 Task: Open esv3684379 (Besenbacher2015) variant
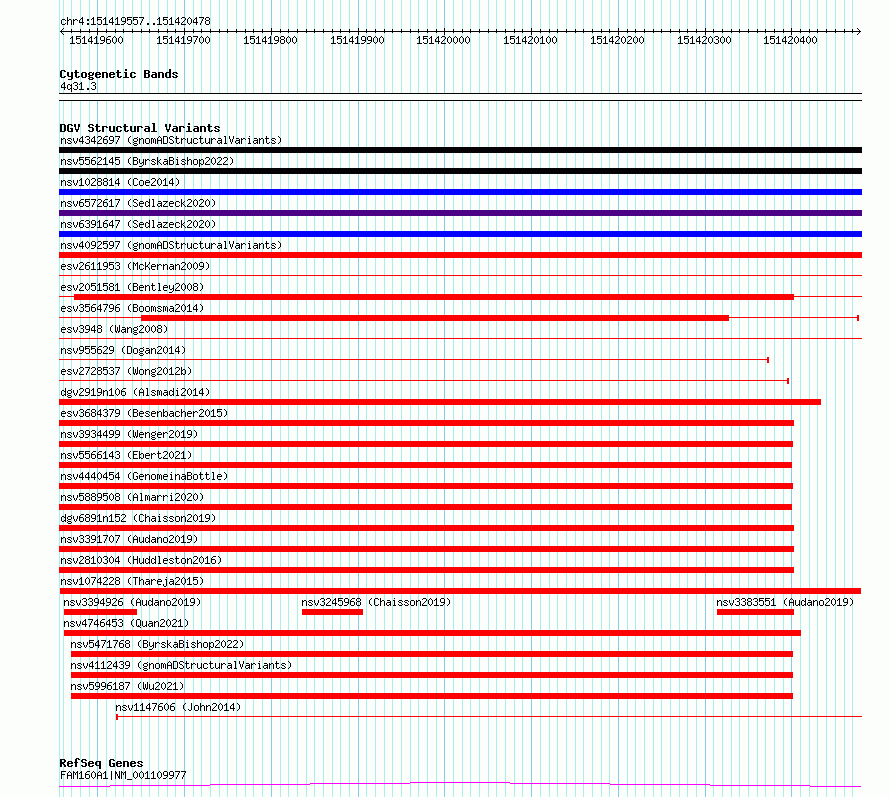pyautogui.click(x=144, y=413)
